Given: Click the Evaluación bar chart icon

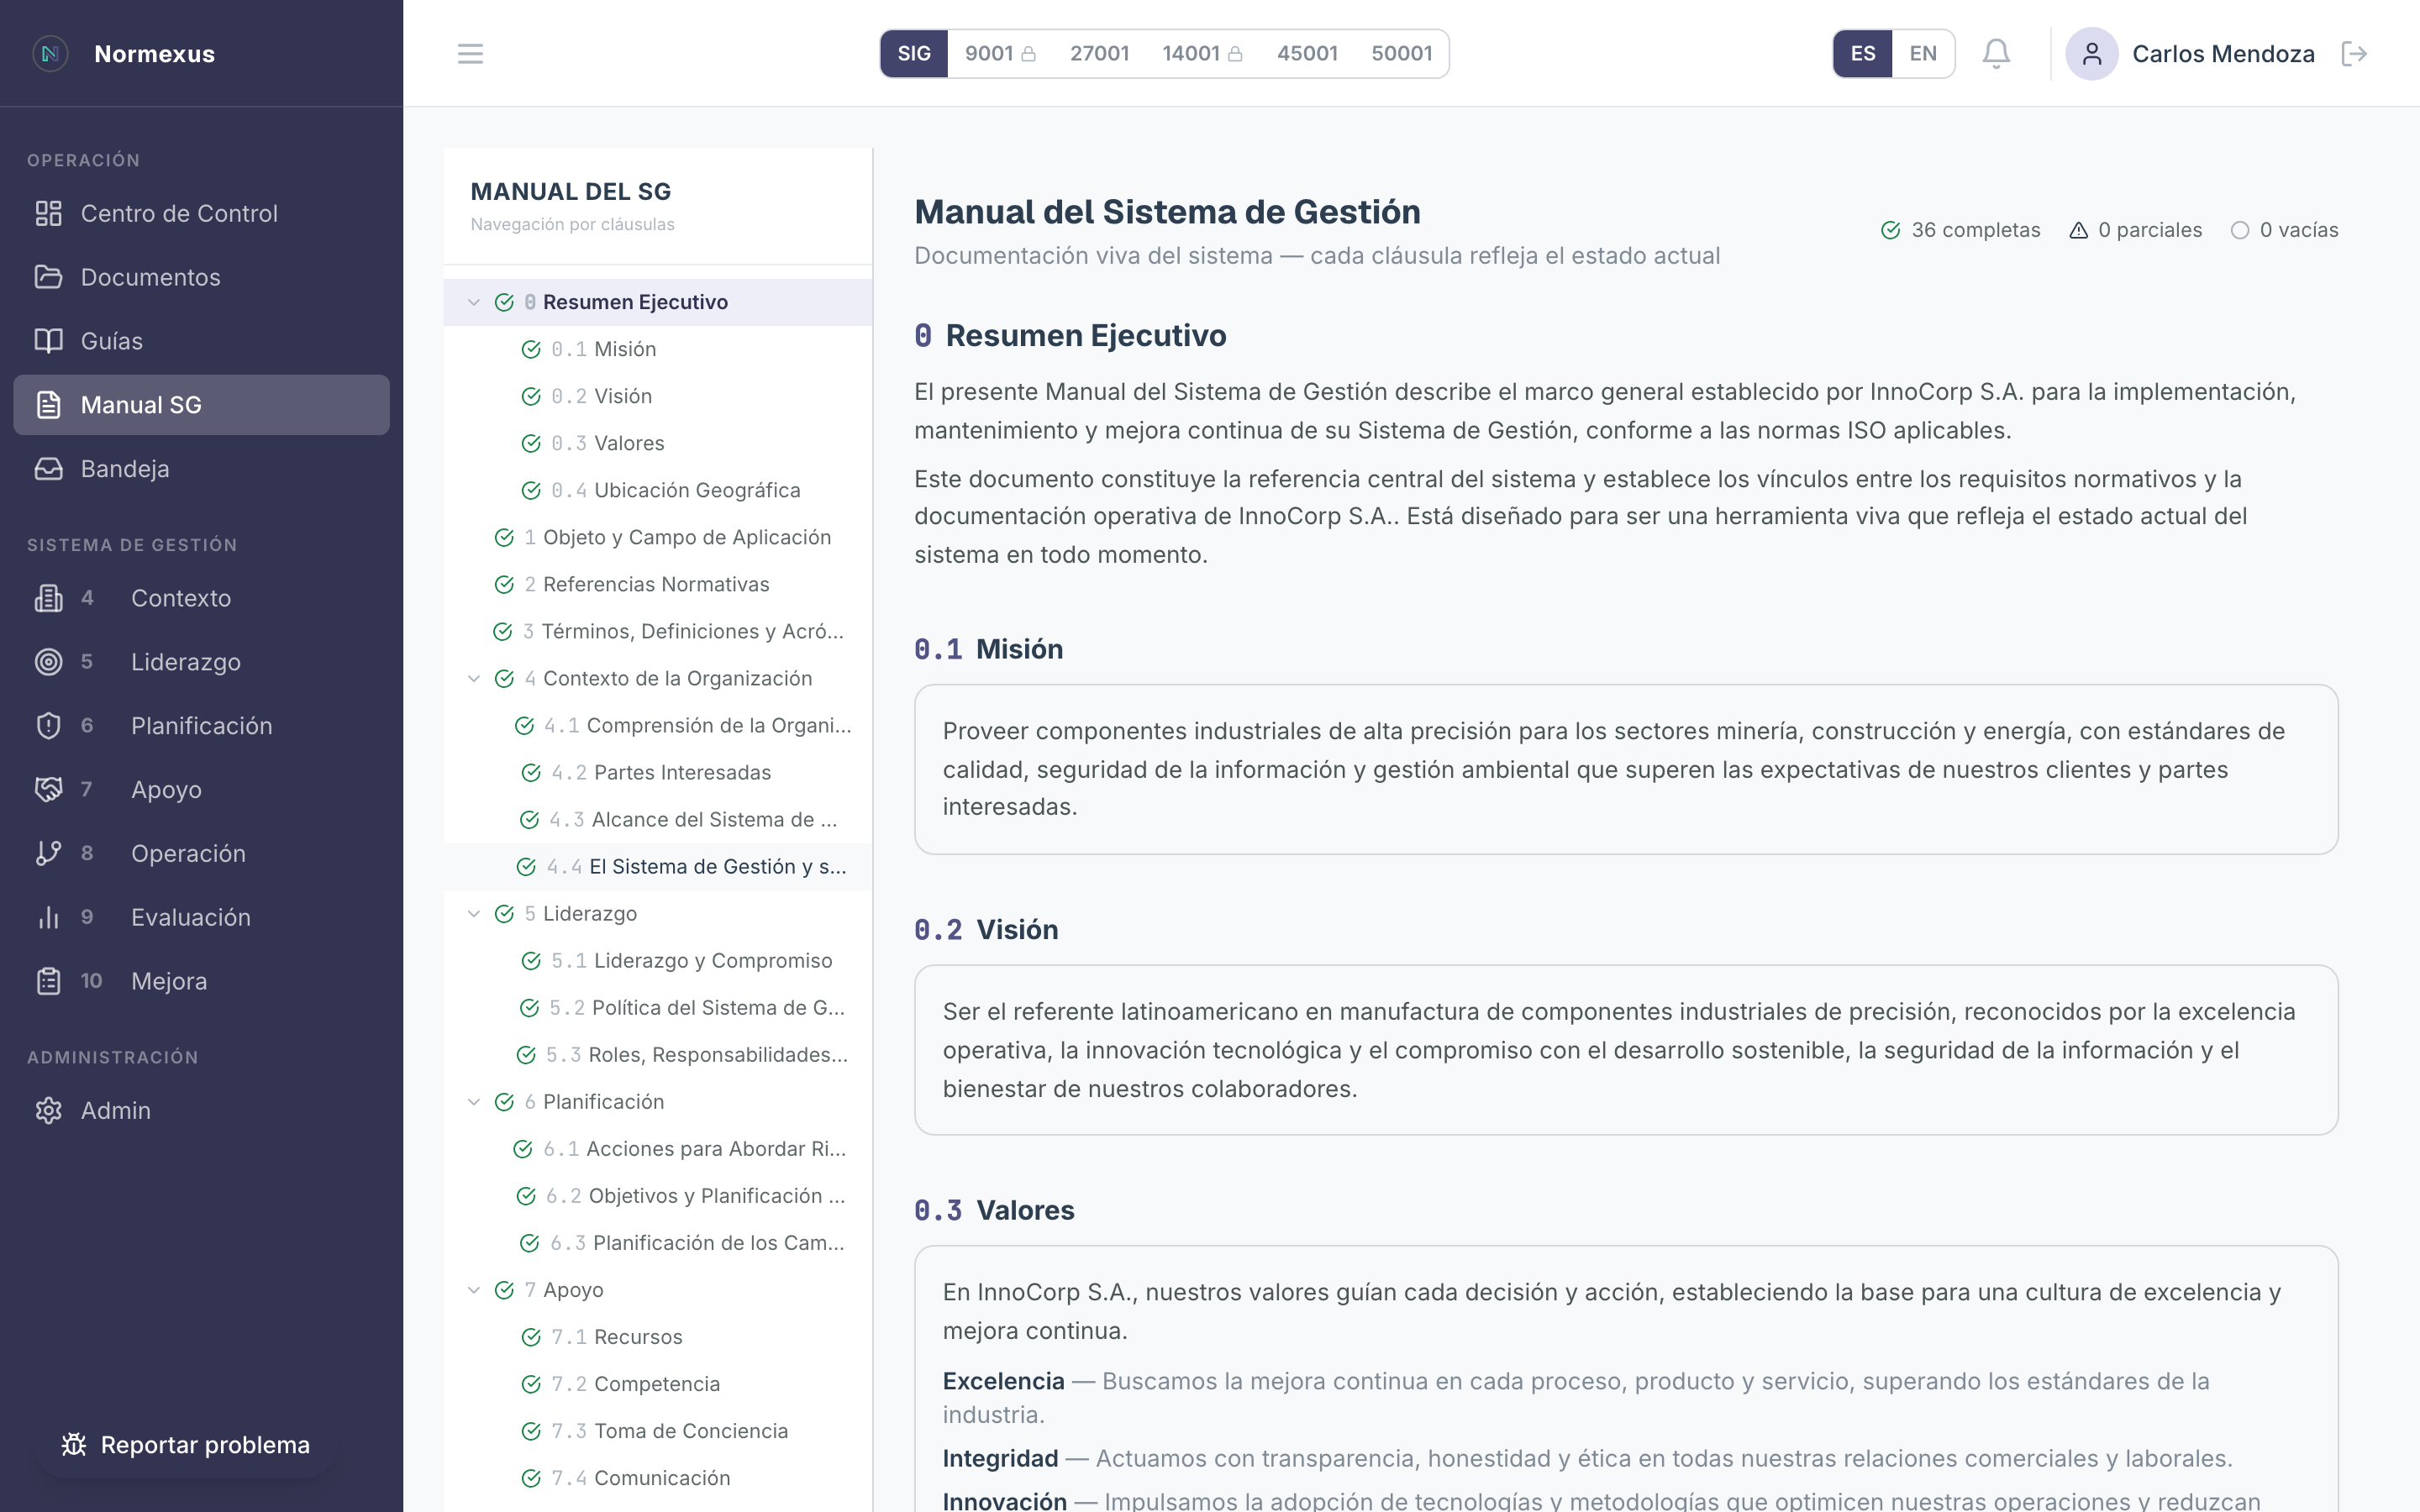Looking at the screenshot, I should [x=48, y=918].
